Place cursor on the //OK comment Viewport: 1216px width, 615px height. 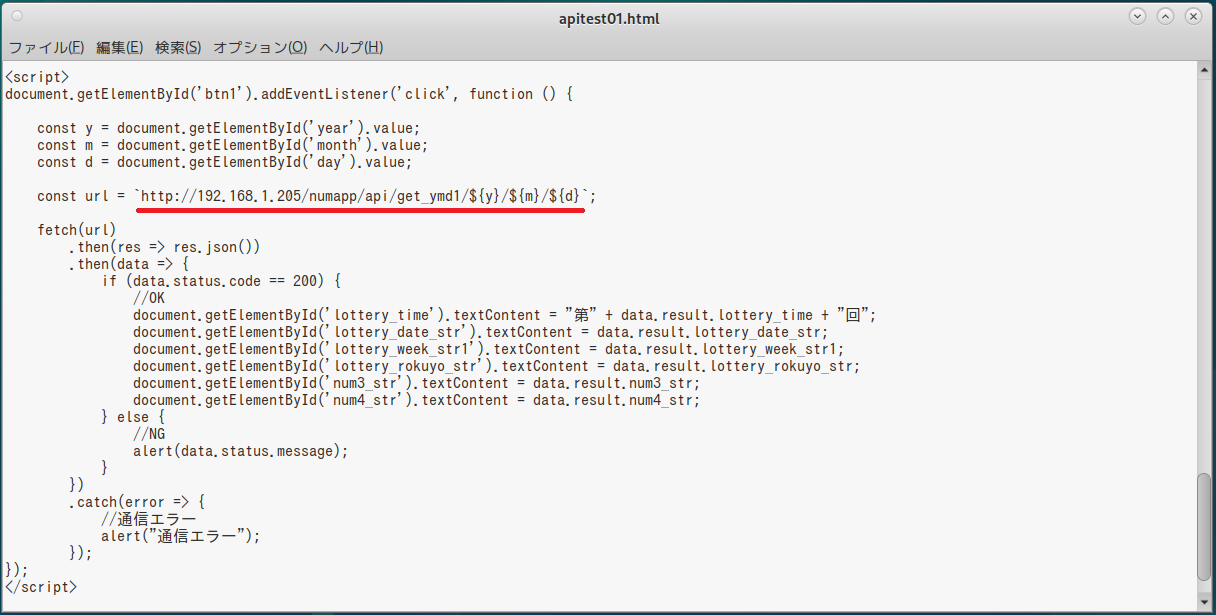pyautogui.click(x=149, y=298)
